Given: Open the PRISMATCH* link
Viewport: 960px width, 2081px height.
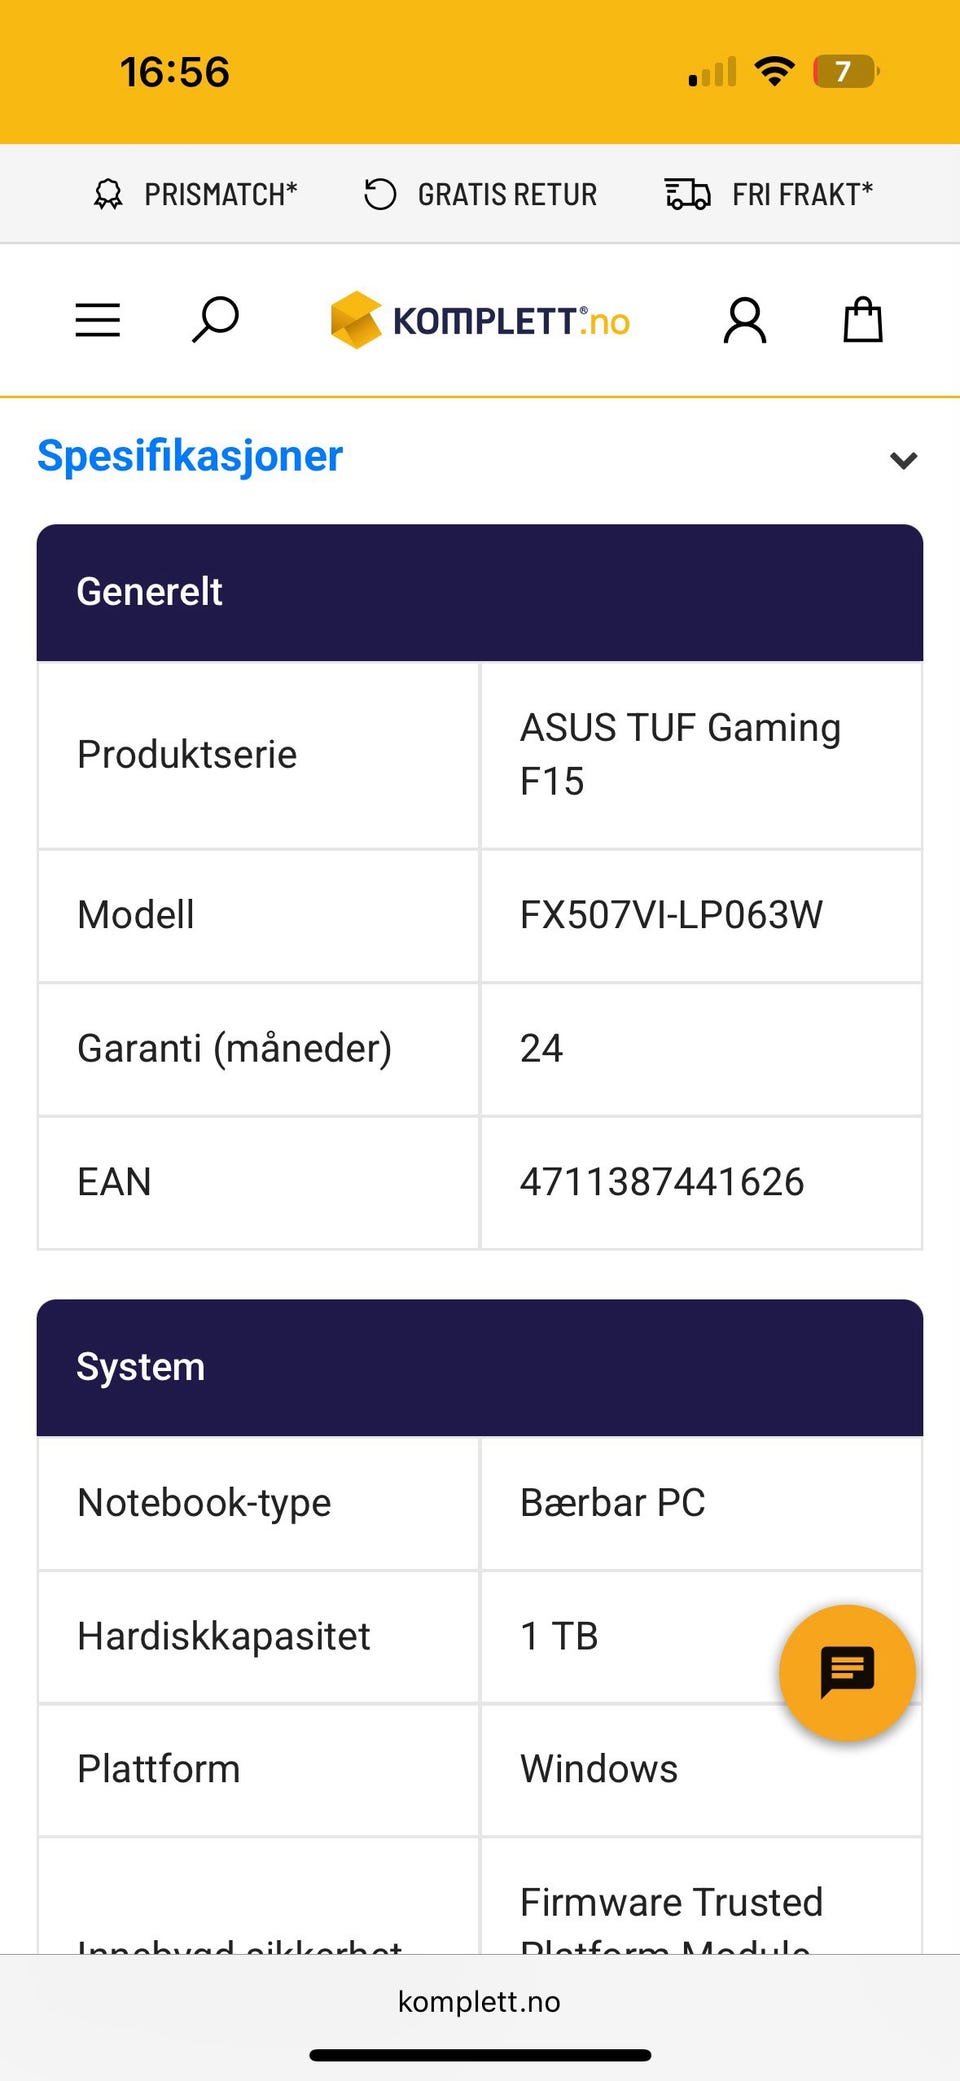Looking at the screenshot, I should [221, 194].
